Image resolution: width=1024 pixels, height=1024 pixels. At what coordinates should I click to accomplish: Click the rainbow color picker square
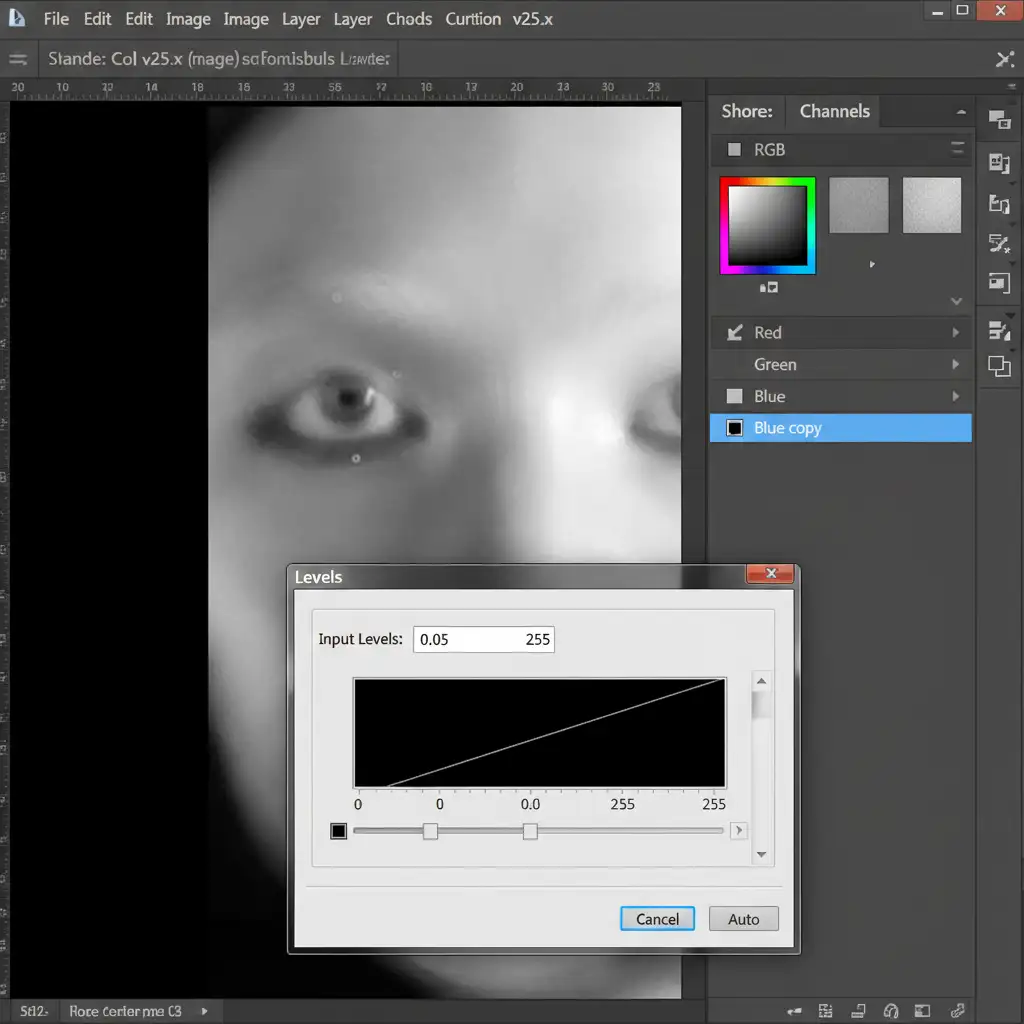point(767,225)
